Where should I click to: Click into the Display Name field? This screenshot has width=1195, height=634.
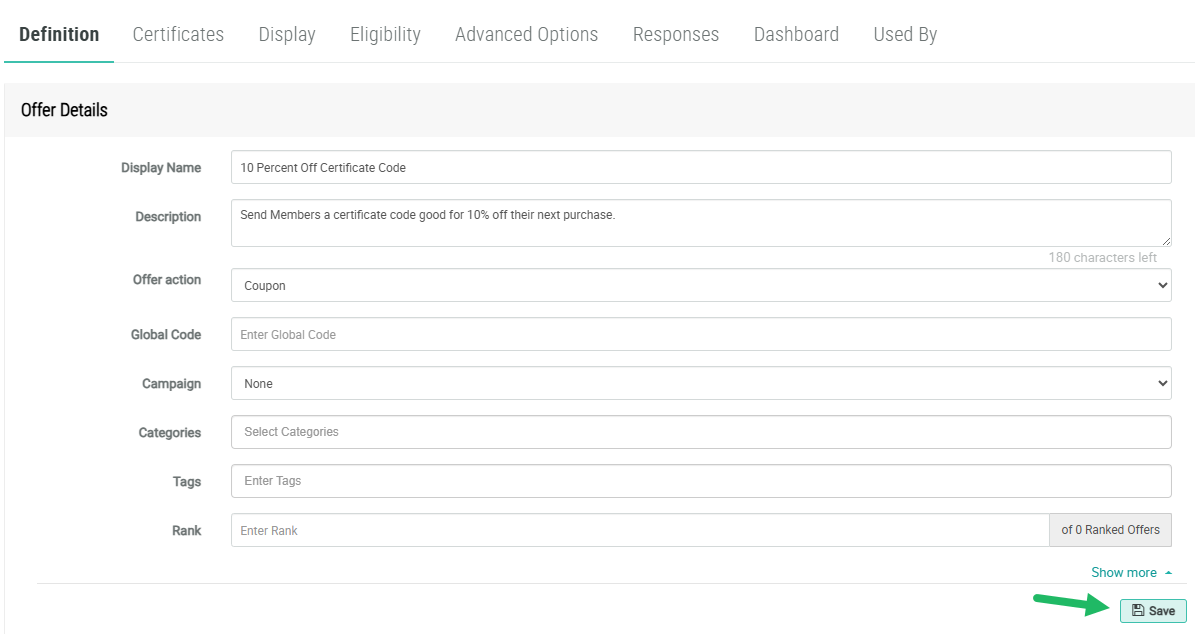700,167
